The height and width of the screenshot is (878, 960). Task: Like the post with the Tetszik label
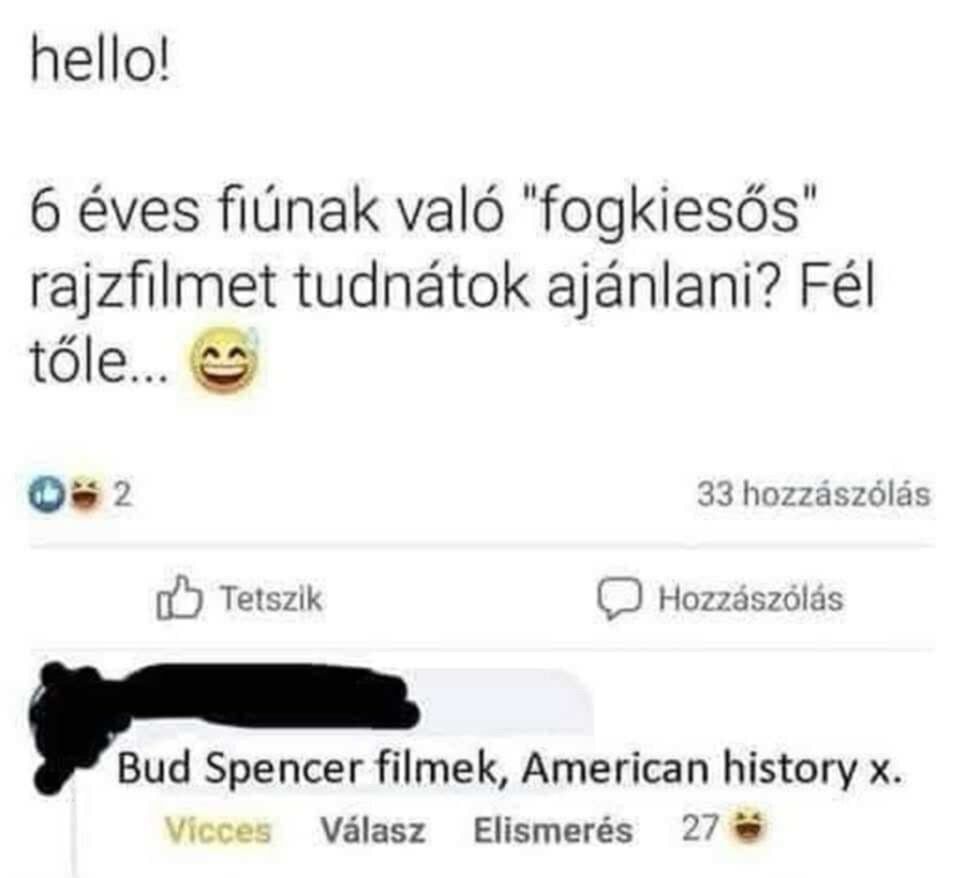(x=271, y=598)
